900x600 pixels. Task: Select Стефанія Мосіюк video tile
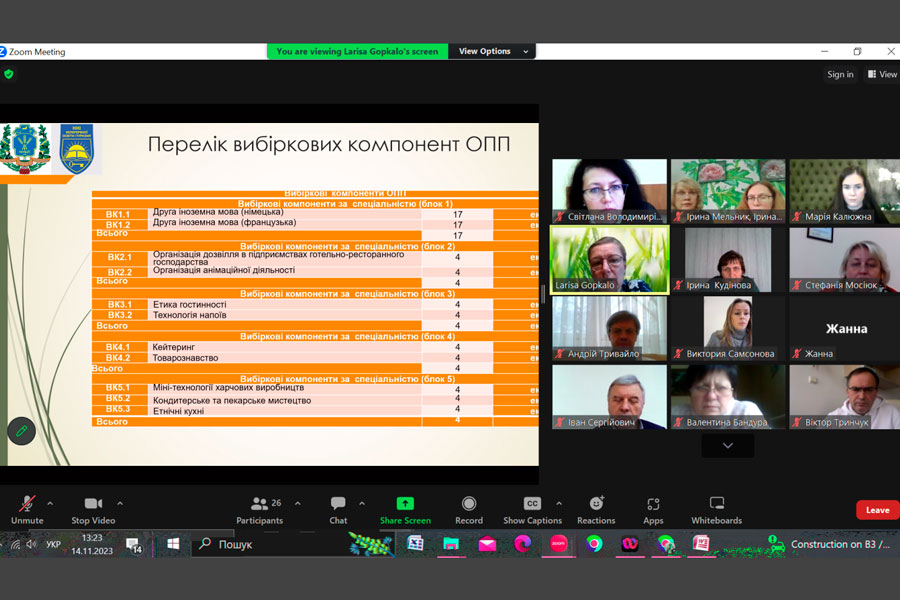(x=845, y=260)
